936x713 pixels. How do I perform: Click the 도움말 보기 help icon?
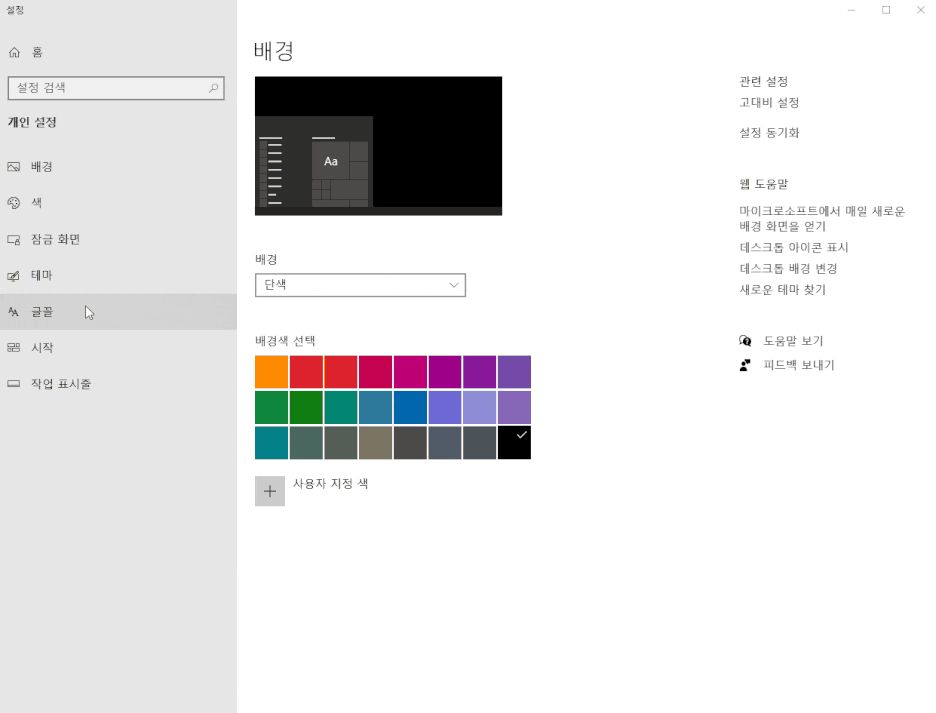745,341
